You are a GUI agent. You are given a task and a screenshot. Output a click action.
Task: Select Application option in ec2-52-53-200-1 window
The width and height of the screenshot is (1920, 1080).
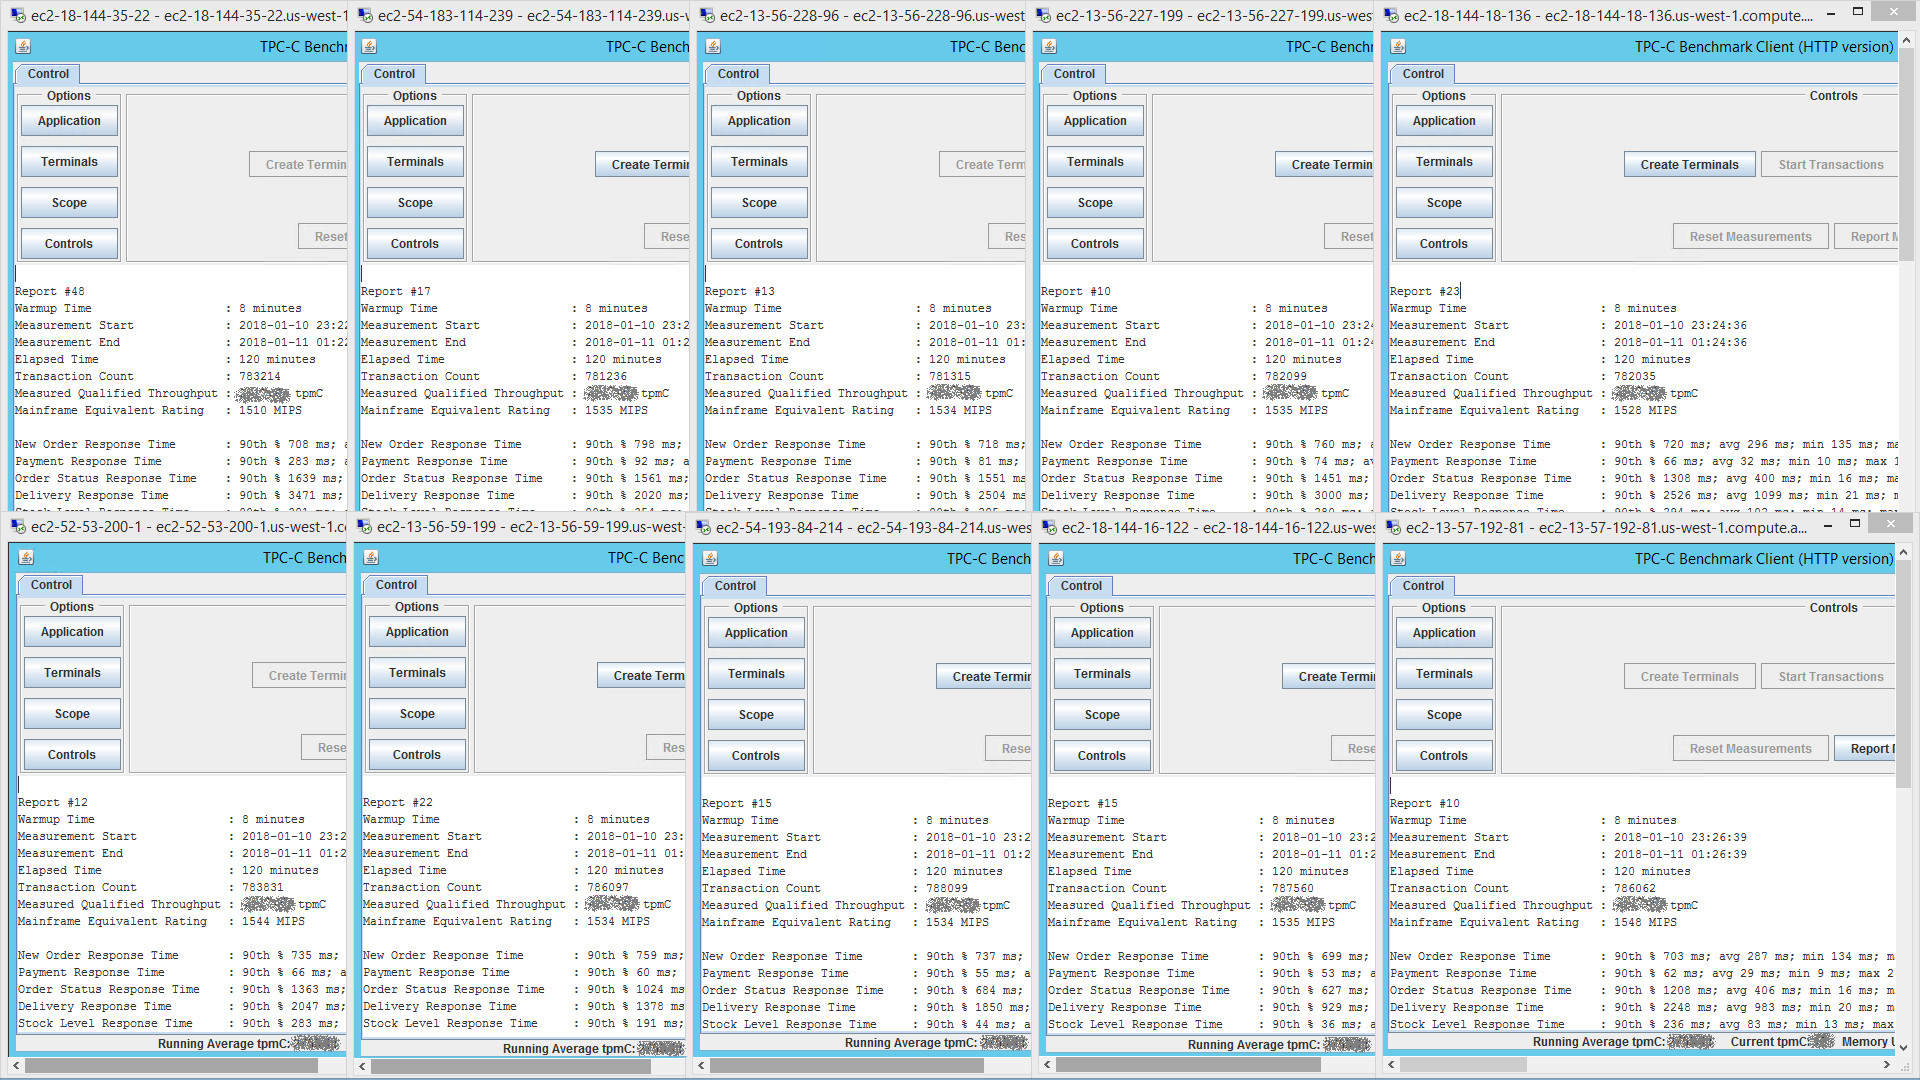pyautogui.click(x=72, y=632)
